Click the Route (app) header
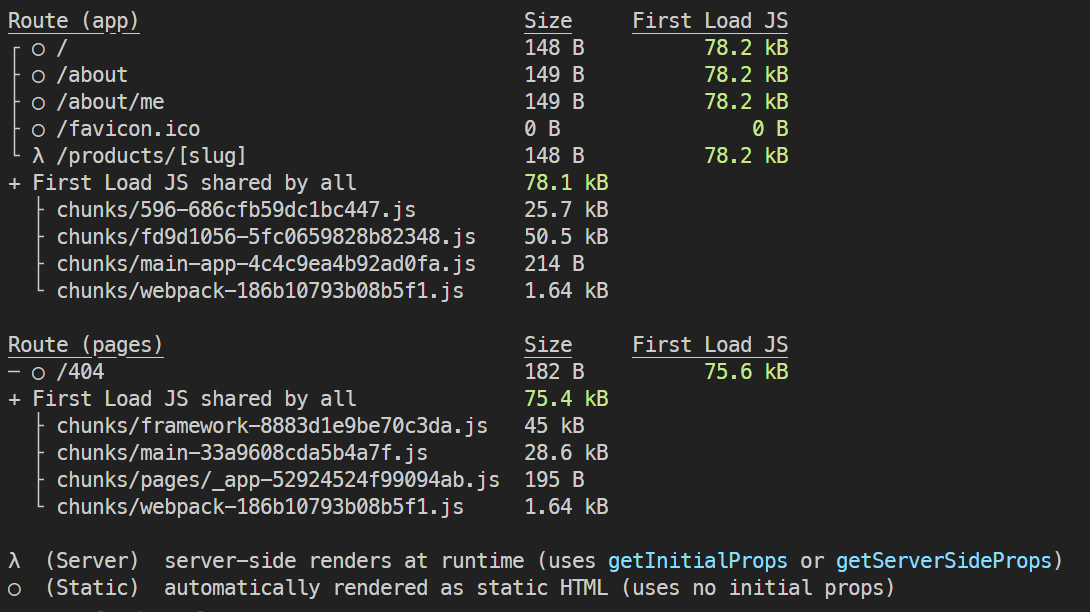 click(74, 22)
